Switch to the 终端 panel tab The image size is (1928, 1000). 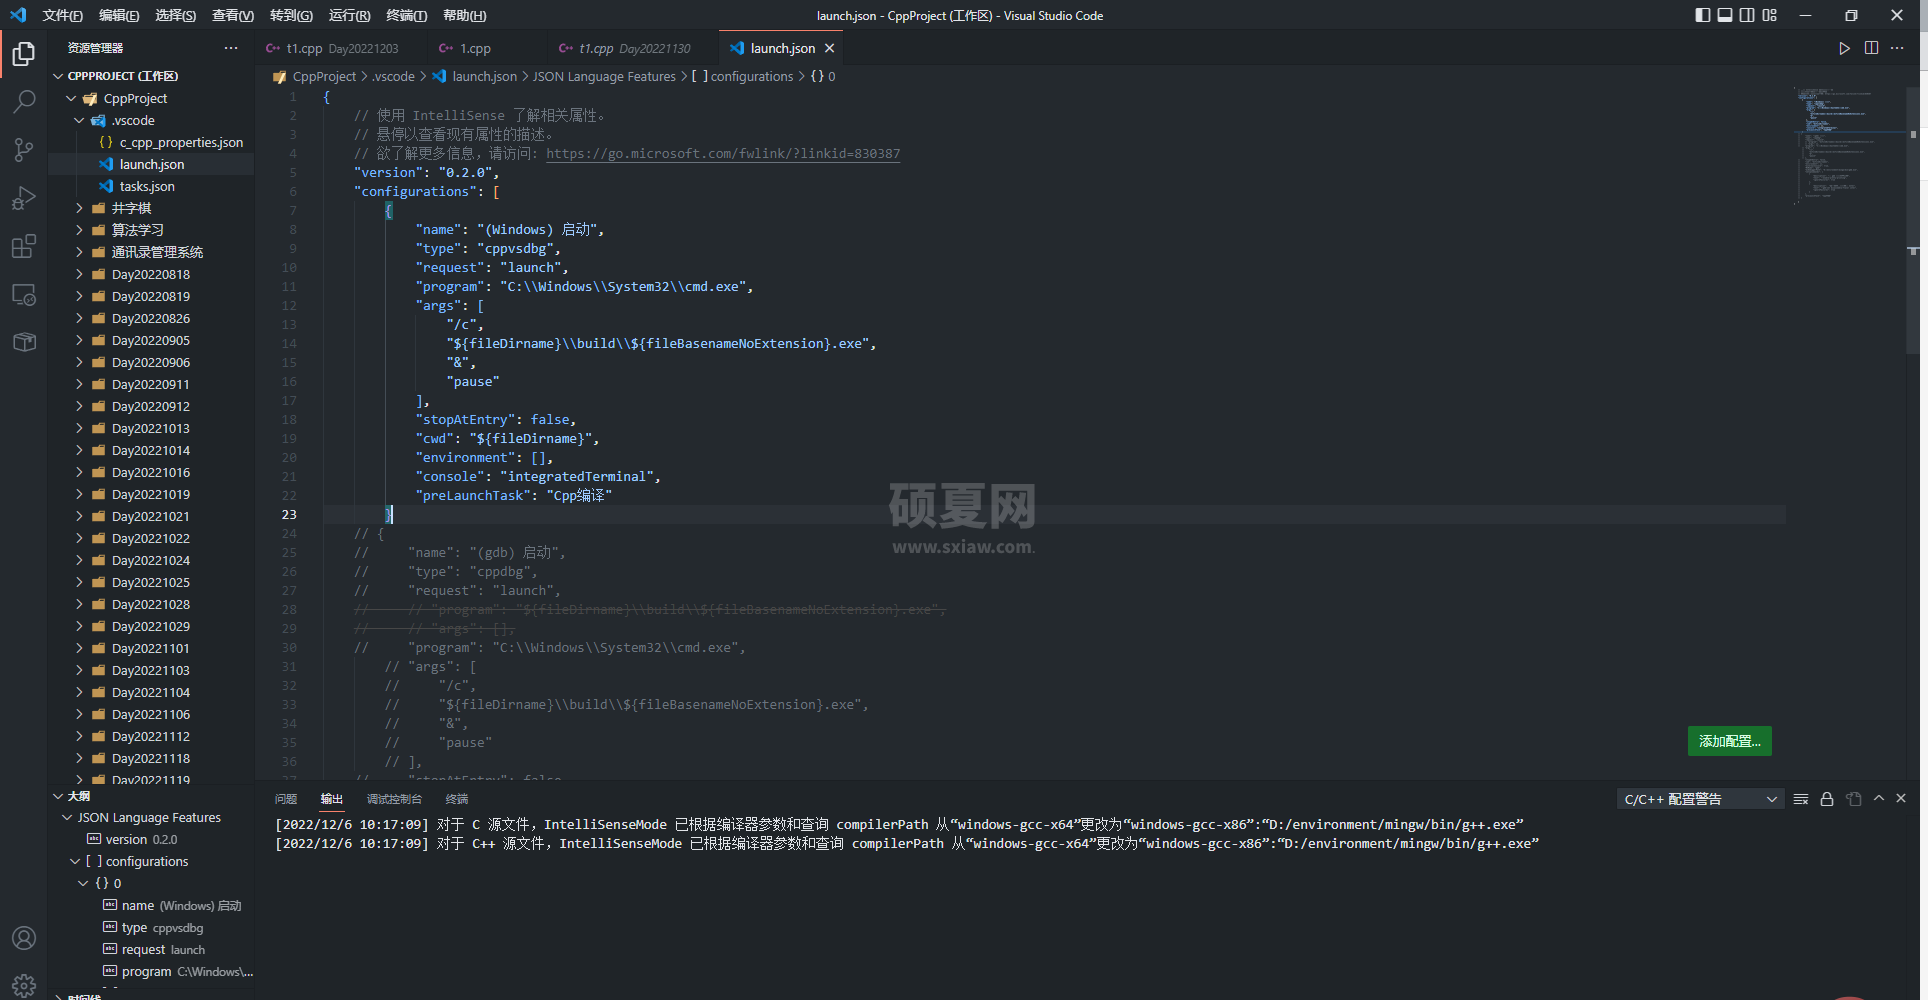[x=457, y=799]
